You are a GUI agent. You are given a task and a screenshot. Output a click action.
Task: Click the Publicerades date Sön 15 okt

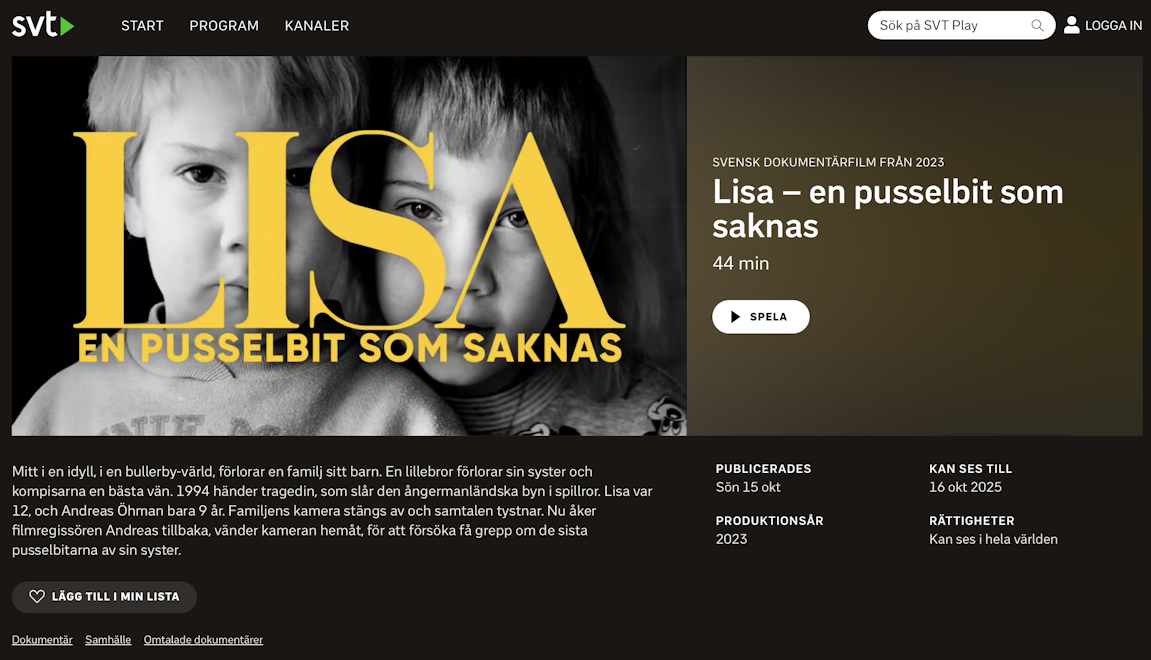(x=748, y=487)
